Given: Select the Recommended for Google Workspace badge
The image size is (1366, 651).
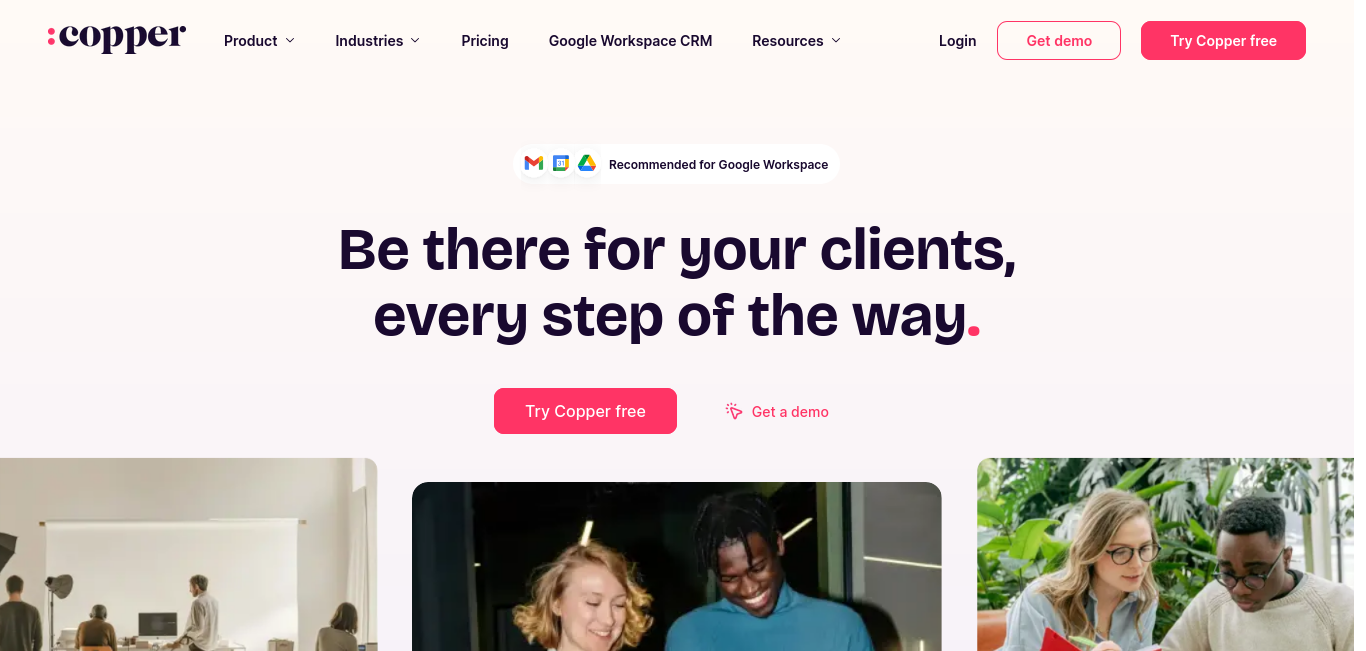Looking at the screenshot, I should [676, 164].
